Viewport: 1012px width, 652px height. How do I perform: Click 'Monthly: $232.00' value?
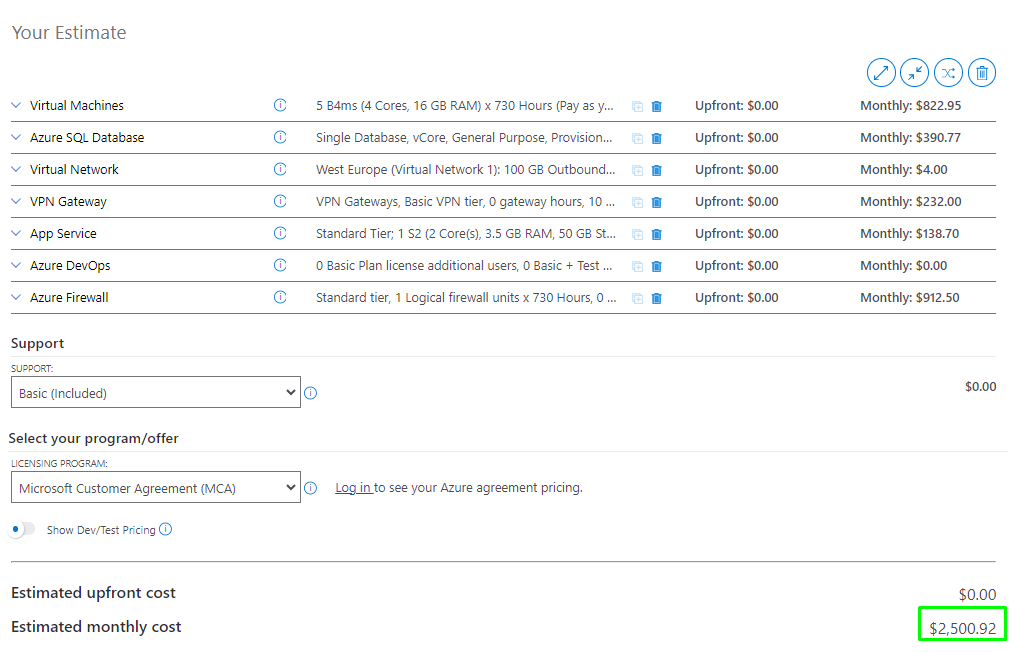click(910, 201)
